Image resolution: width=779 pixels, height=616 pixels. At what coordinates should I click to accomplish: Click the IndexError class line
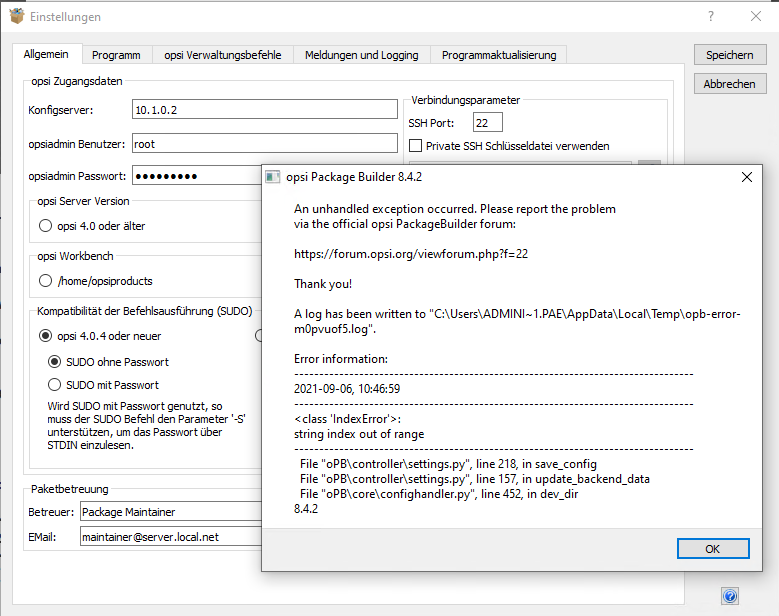[x=347, y=419]
